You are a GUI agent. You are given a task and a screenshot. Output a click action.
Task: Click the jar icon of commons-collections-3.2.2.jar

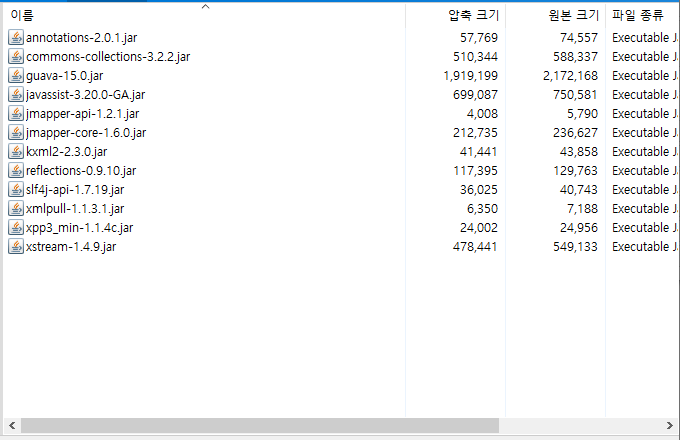coord(16,56)
